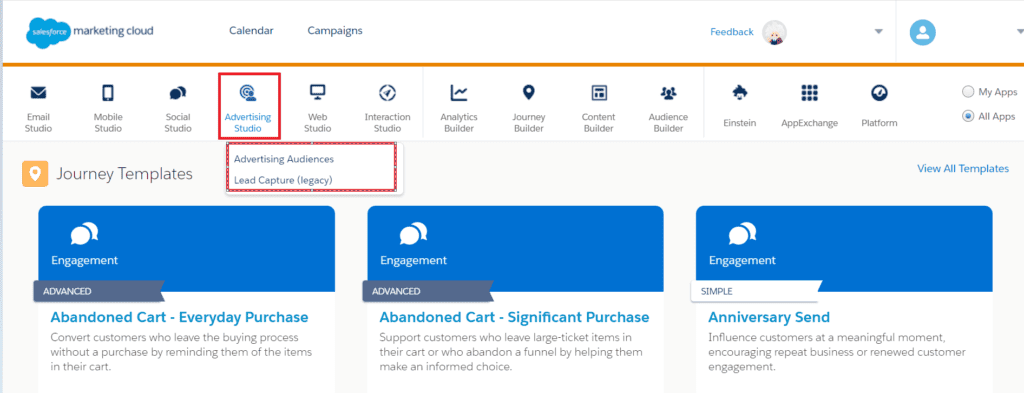Open Social Studio app
Screen dimensions: 1024x393
click(178, 108)
